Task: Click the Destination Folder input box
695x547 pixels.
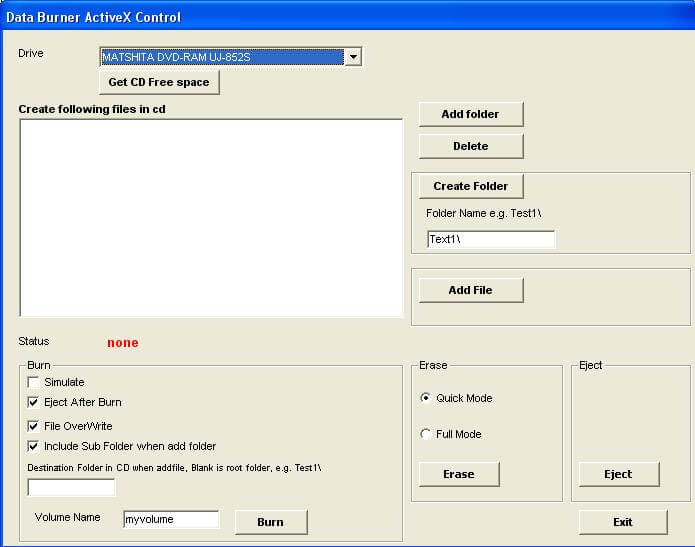Action: [71, 488]
